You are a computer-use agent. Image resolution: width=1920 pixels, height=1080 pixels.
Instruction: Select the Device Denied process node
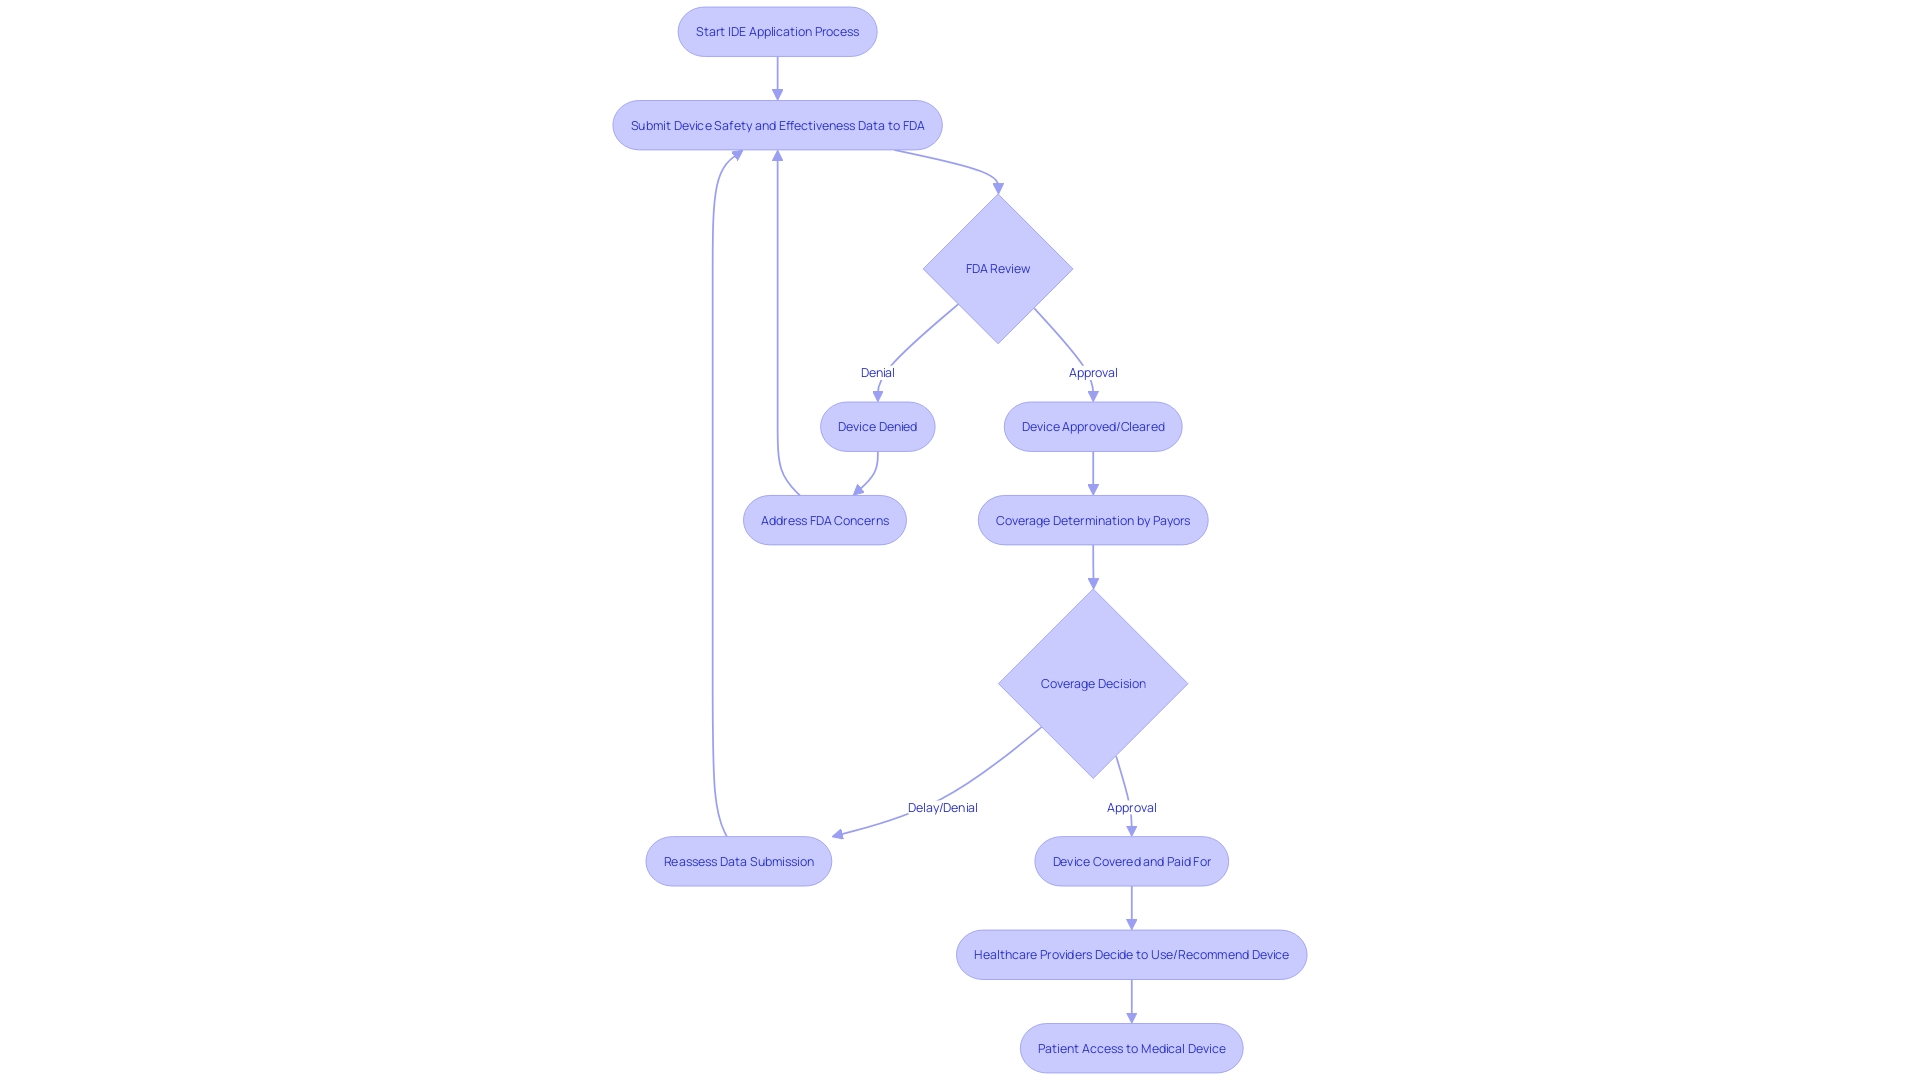tap(877, 426)
